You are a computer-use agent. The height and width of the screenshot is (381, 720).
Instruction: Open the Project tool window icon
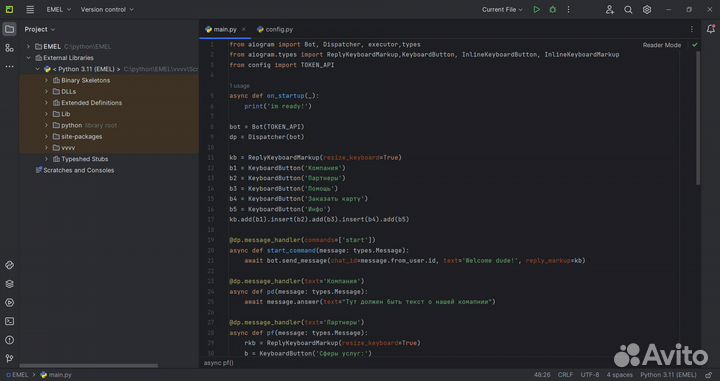(9, 29)
